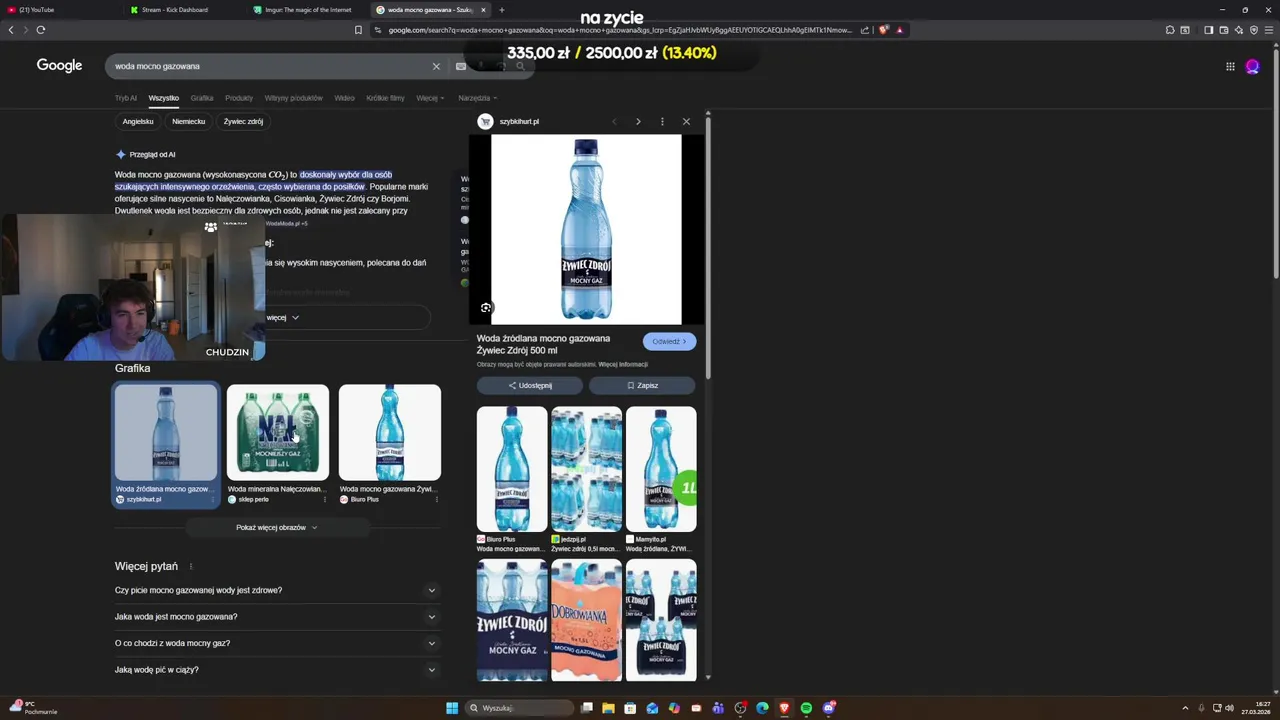Screen dimensions: 1280x720
Task: Click Zapisz button
Action: coord(642,385)
